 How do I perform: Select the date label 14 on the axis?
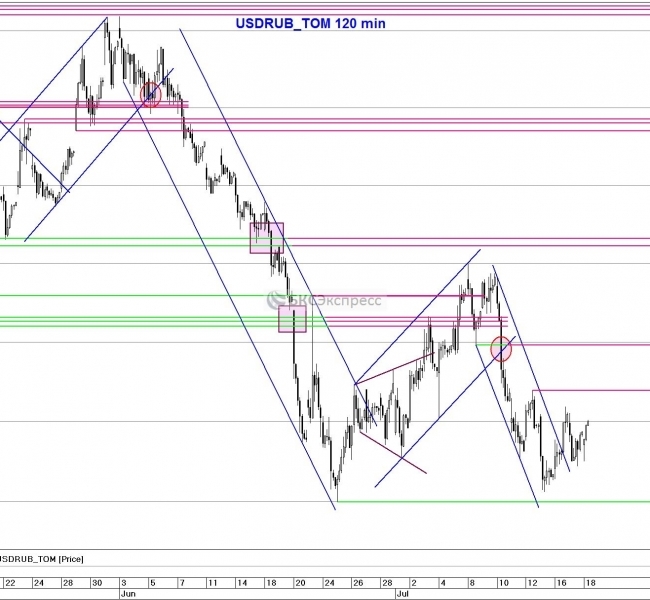click(242, 583)
